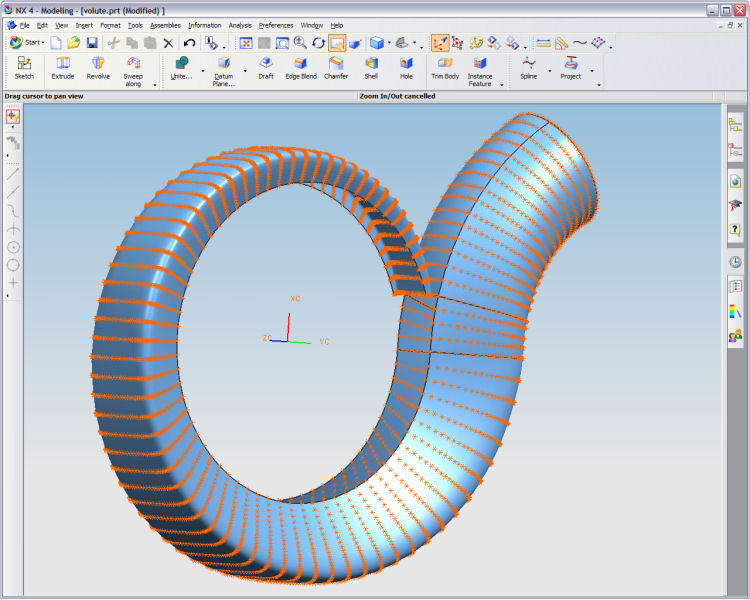Select the Extrude tool
Screen dimensions: 750x600
[x=63, y=68]
